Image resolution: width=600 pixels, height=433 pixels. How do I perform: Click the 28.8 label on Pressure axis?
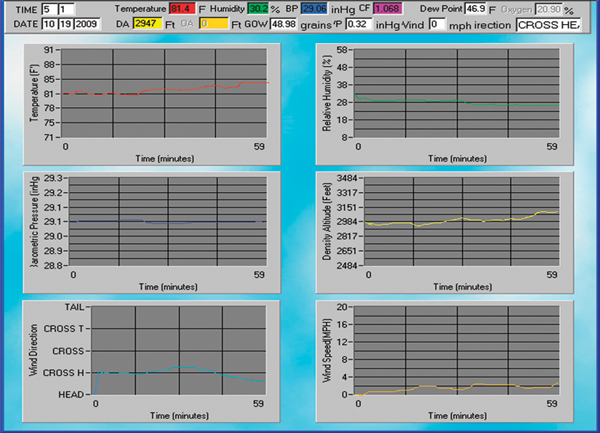click(x=53, y=265)
